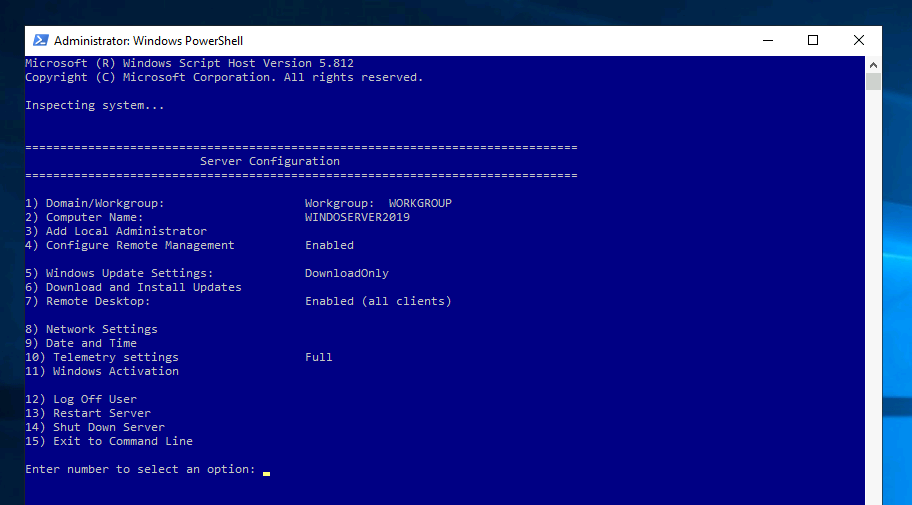
Task: Click '4) Configure Remote Management' line
Action: (x=130, y=245)
